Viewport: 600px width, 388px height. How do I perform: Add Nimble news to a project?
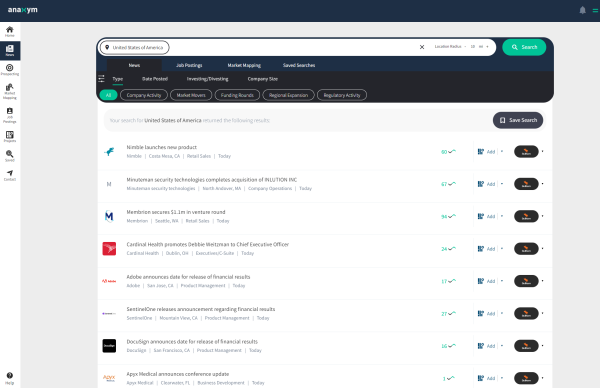click(x=486, y=152)
